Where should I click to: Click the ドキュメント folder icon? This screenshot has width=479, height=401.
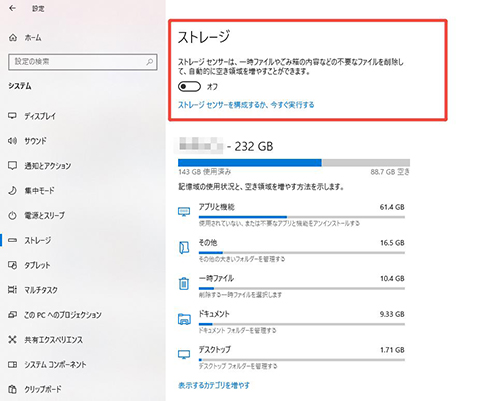184,319
